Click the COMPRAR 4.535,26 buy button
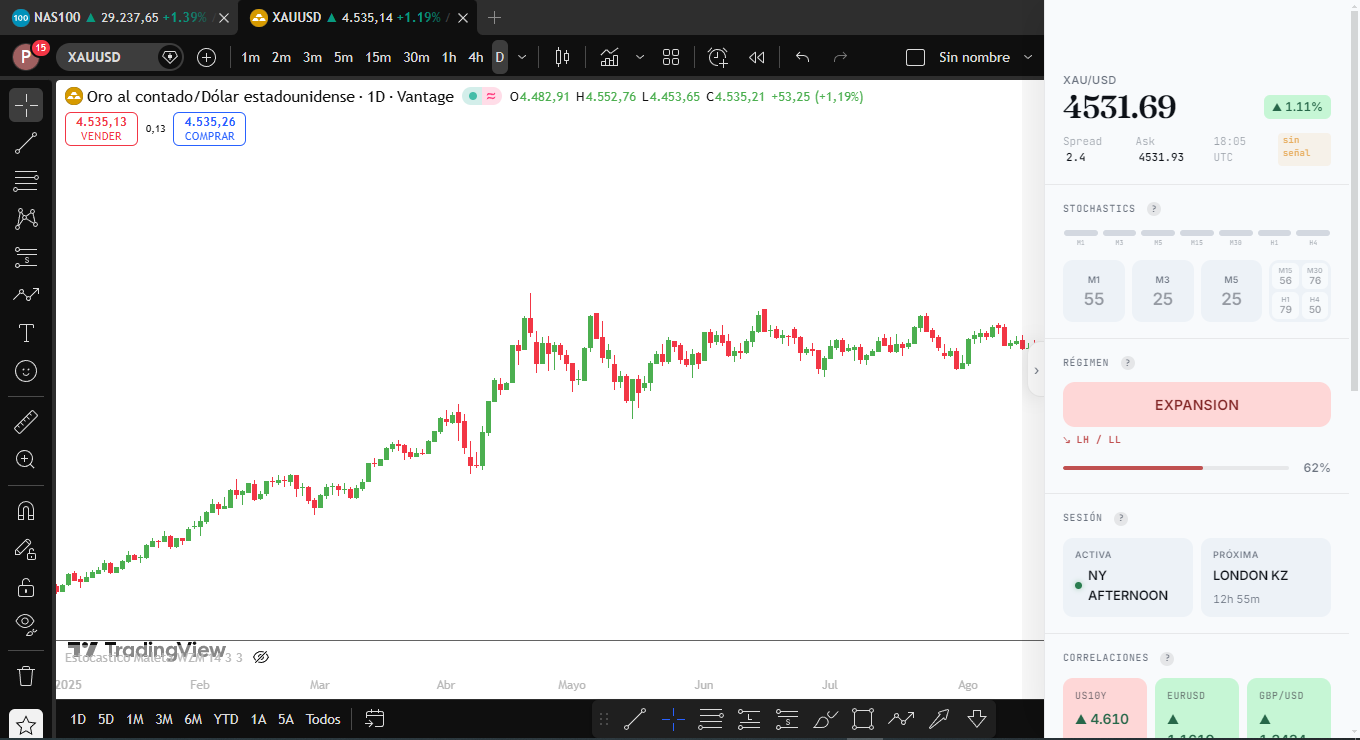Viewport: 1360px width, 740px height. (x=209, y=129)
